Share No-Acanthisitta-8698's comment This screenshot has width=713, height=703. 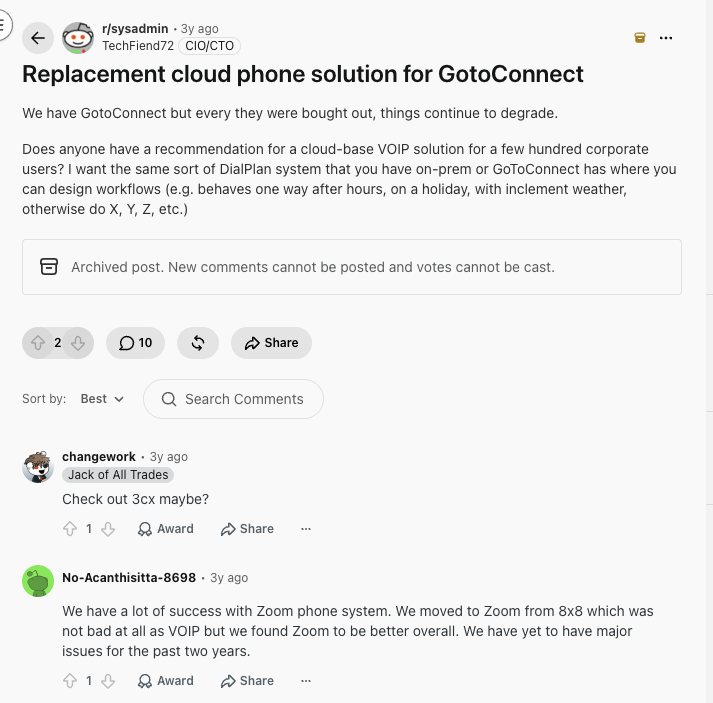(247, 681)
